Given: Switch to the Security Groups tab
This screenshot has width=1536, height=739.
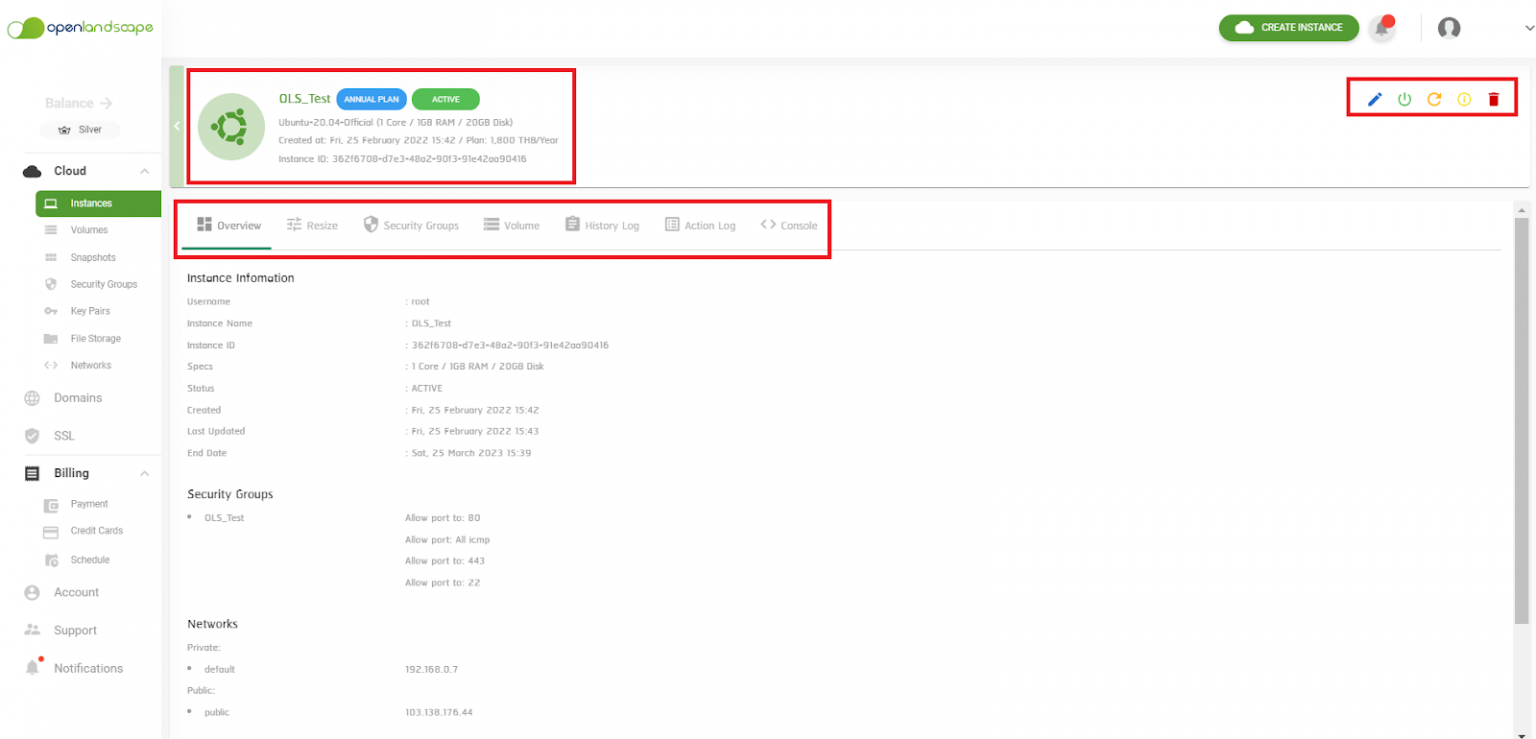Looking at the screenshot, I should click(x=411, y=225).
